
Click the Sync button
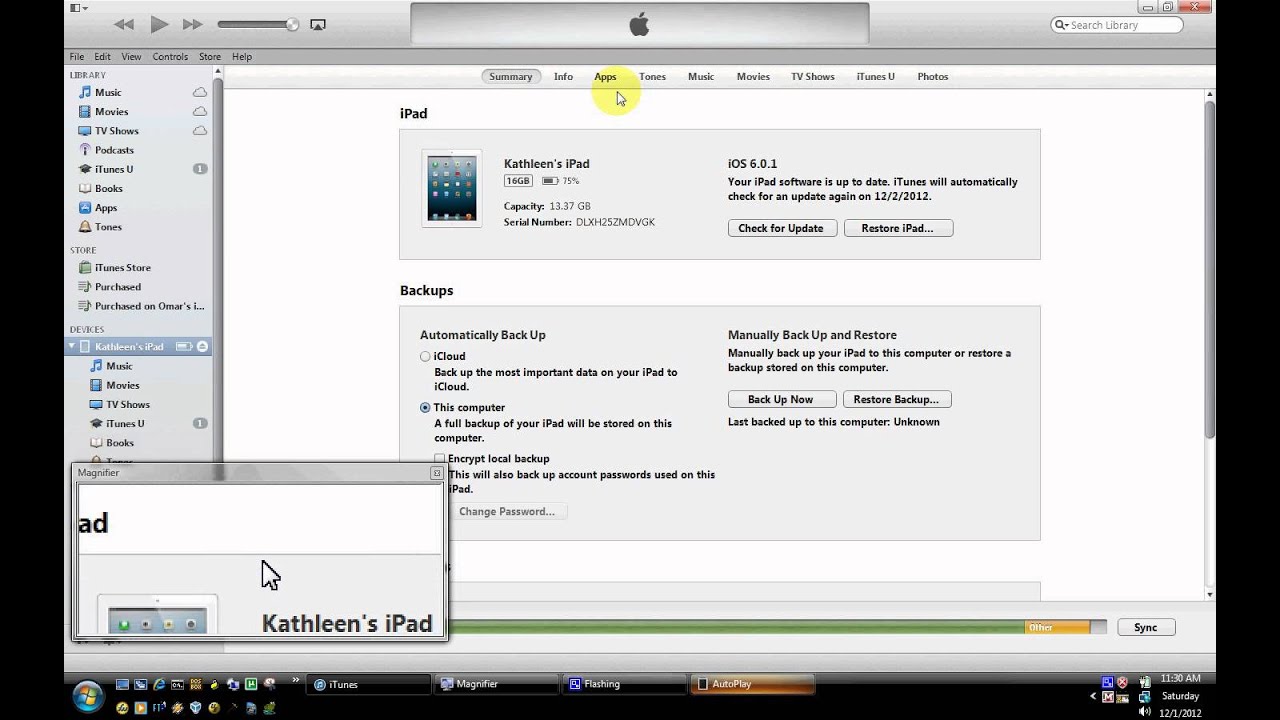tap(1146, 628)
